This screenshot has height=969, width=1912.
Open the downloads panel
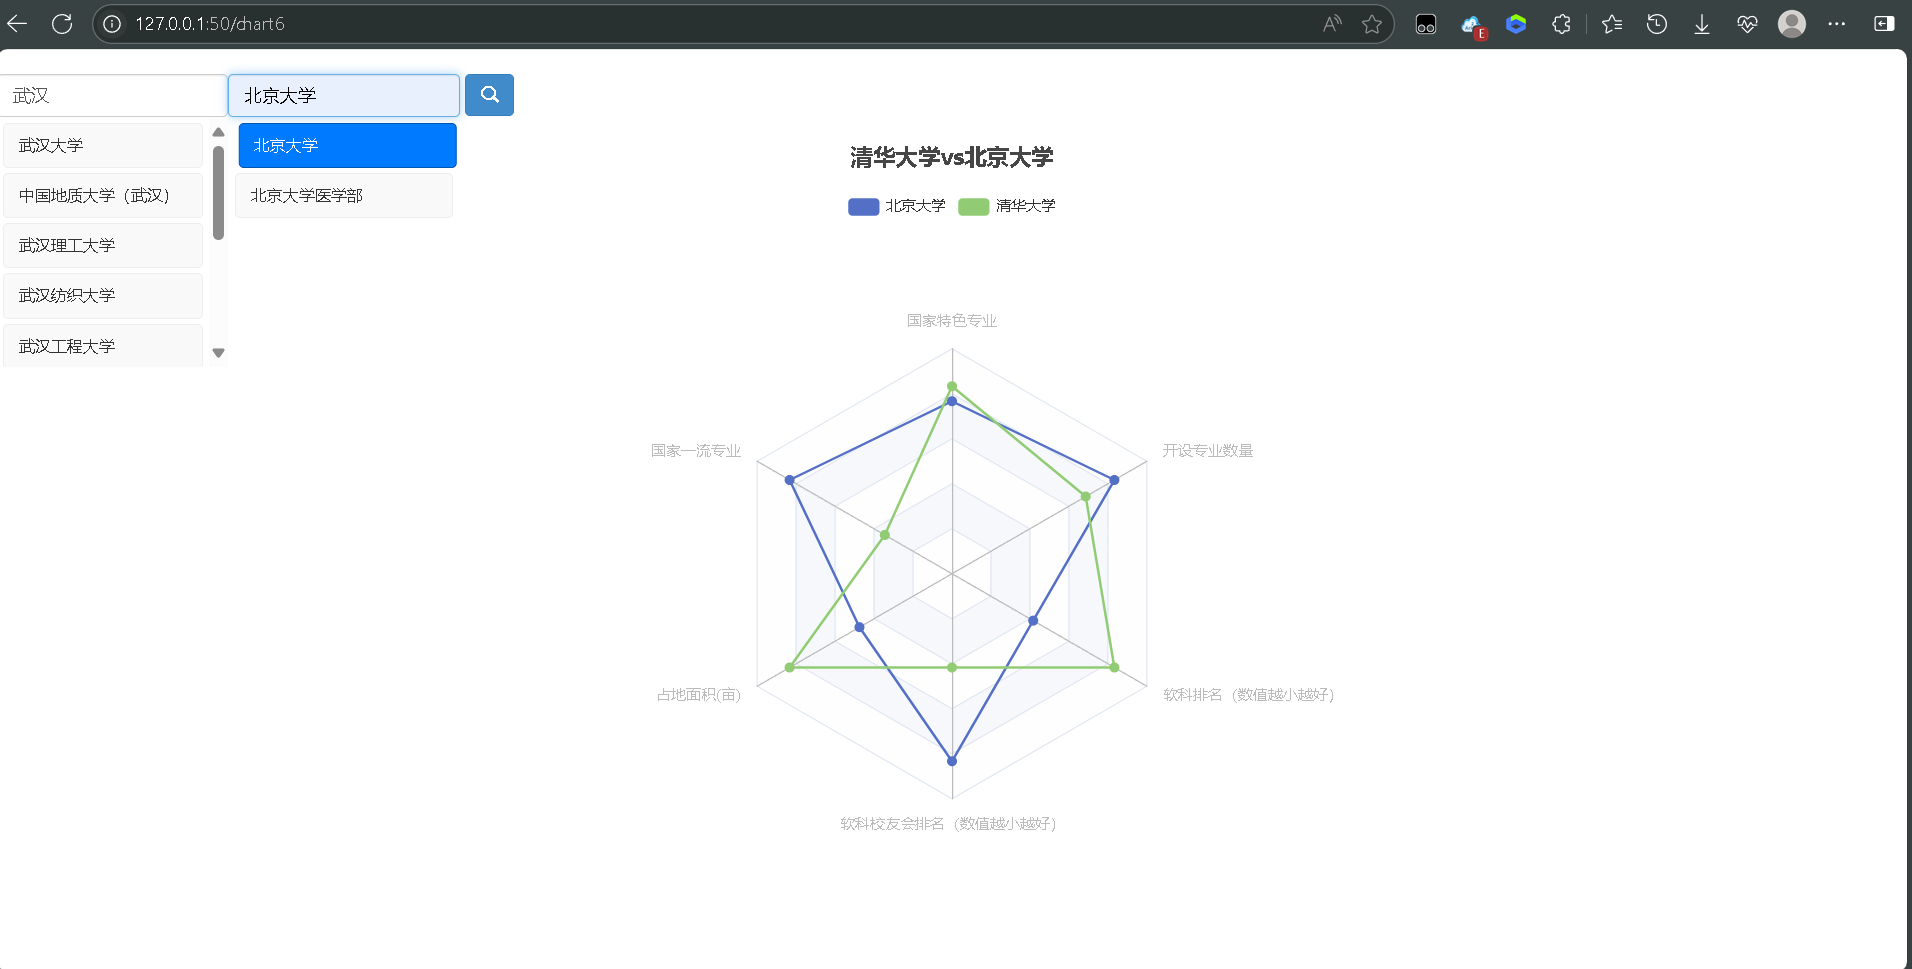(x=1702, y=24)
